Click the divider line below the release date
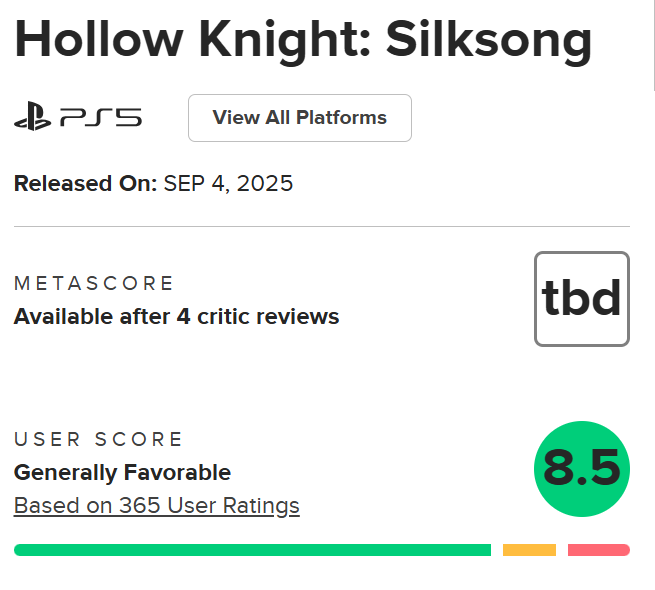Screen dimensions: 655x590 coord(321,227)
